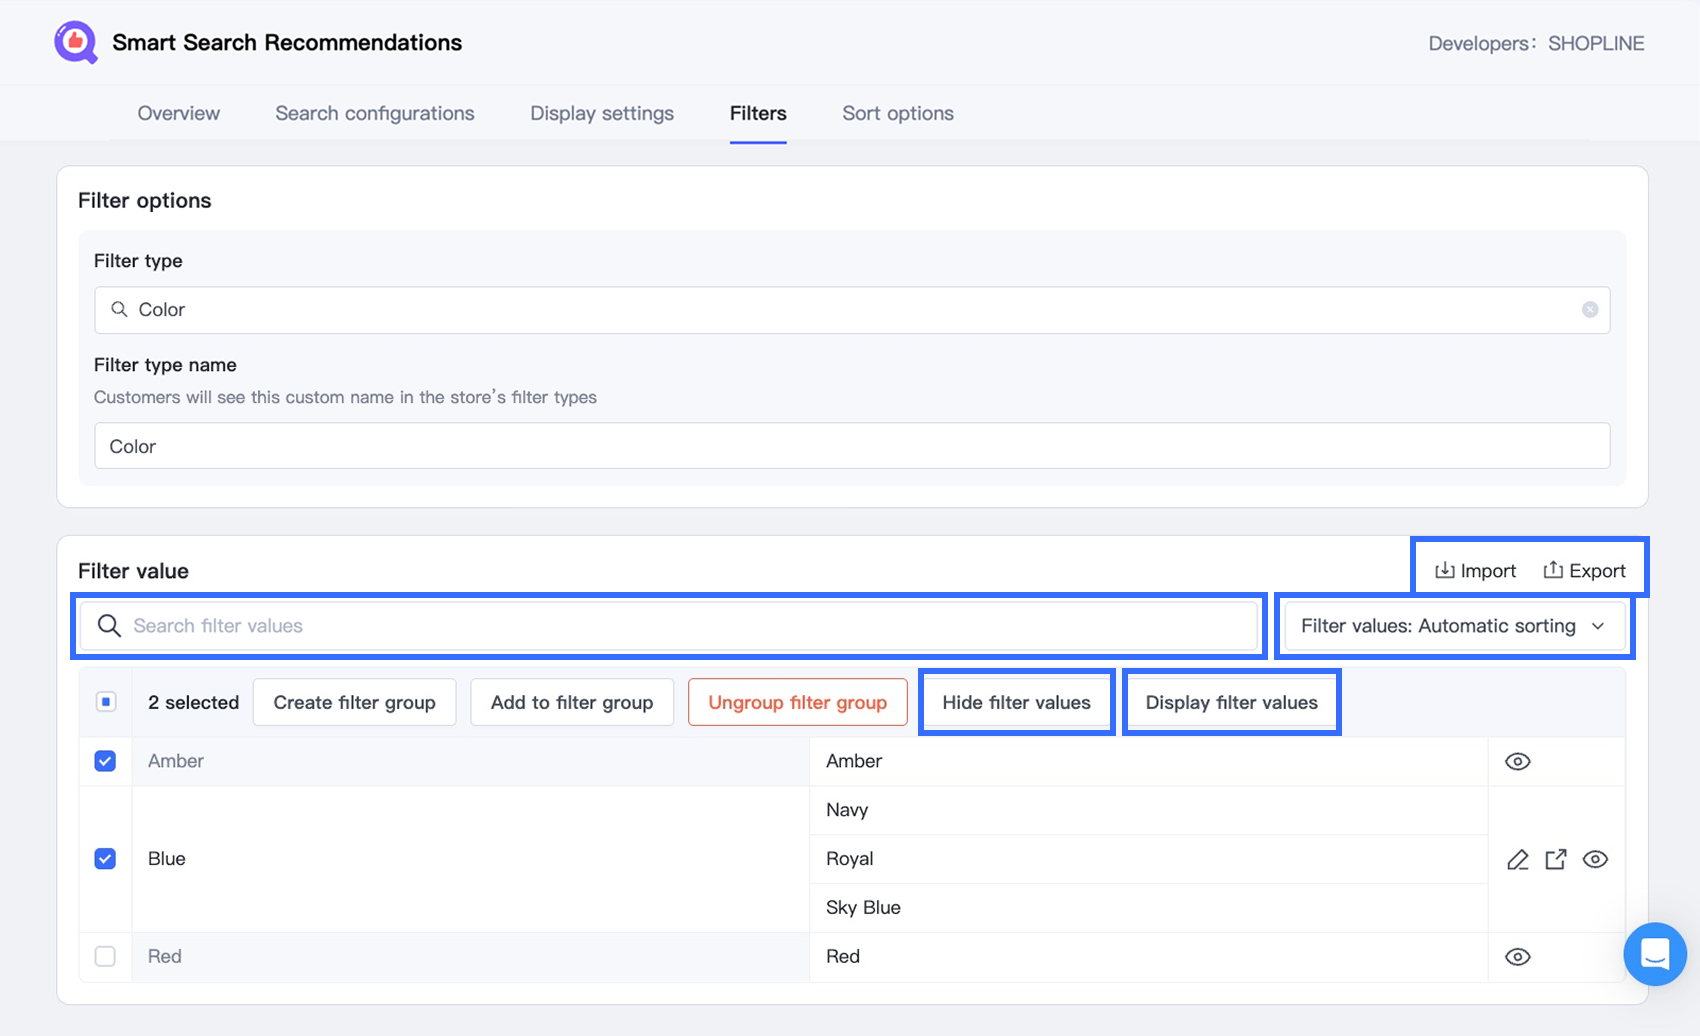Click the Export icon
This screenshot has width=1700, height=1036.
[1553, 570]
